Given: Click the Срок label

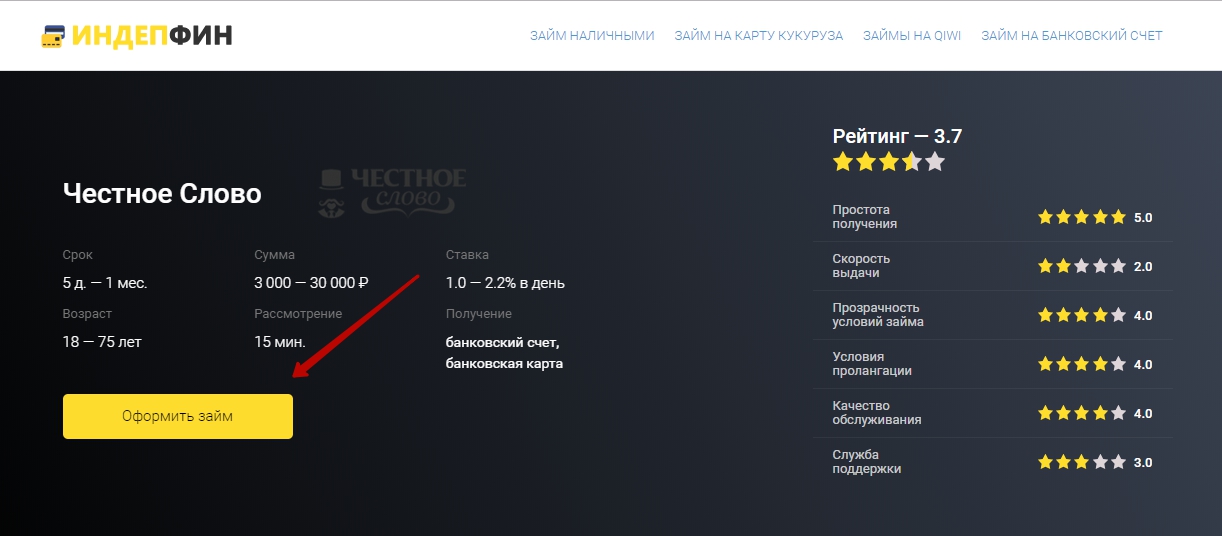Looking at the screenshot, I should coord(77,255).
